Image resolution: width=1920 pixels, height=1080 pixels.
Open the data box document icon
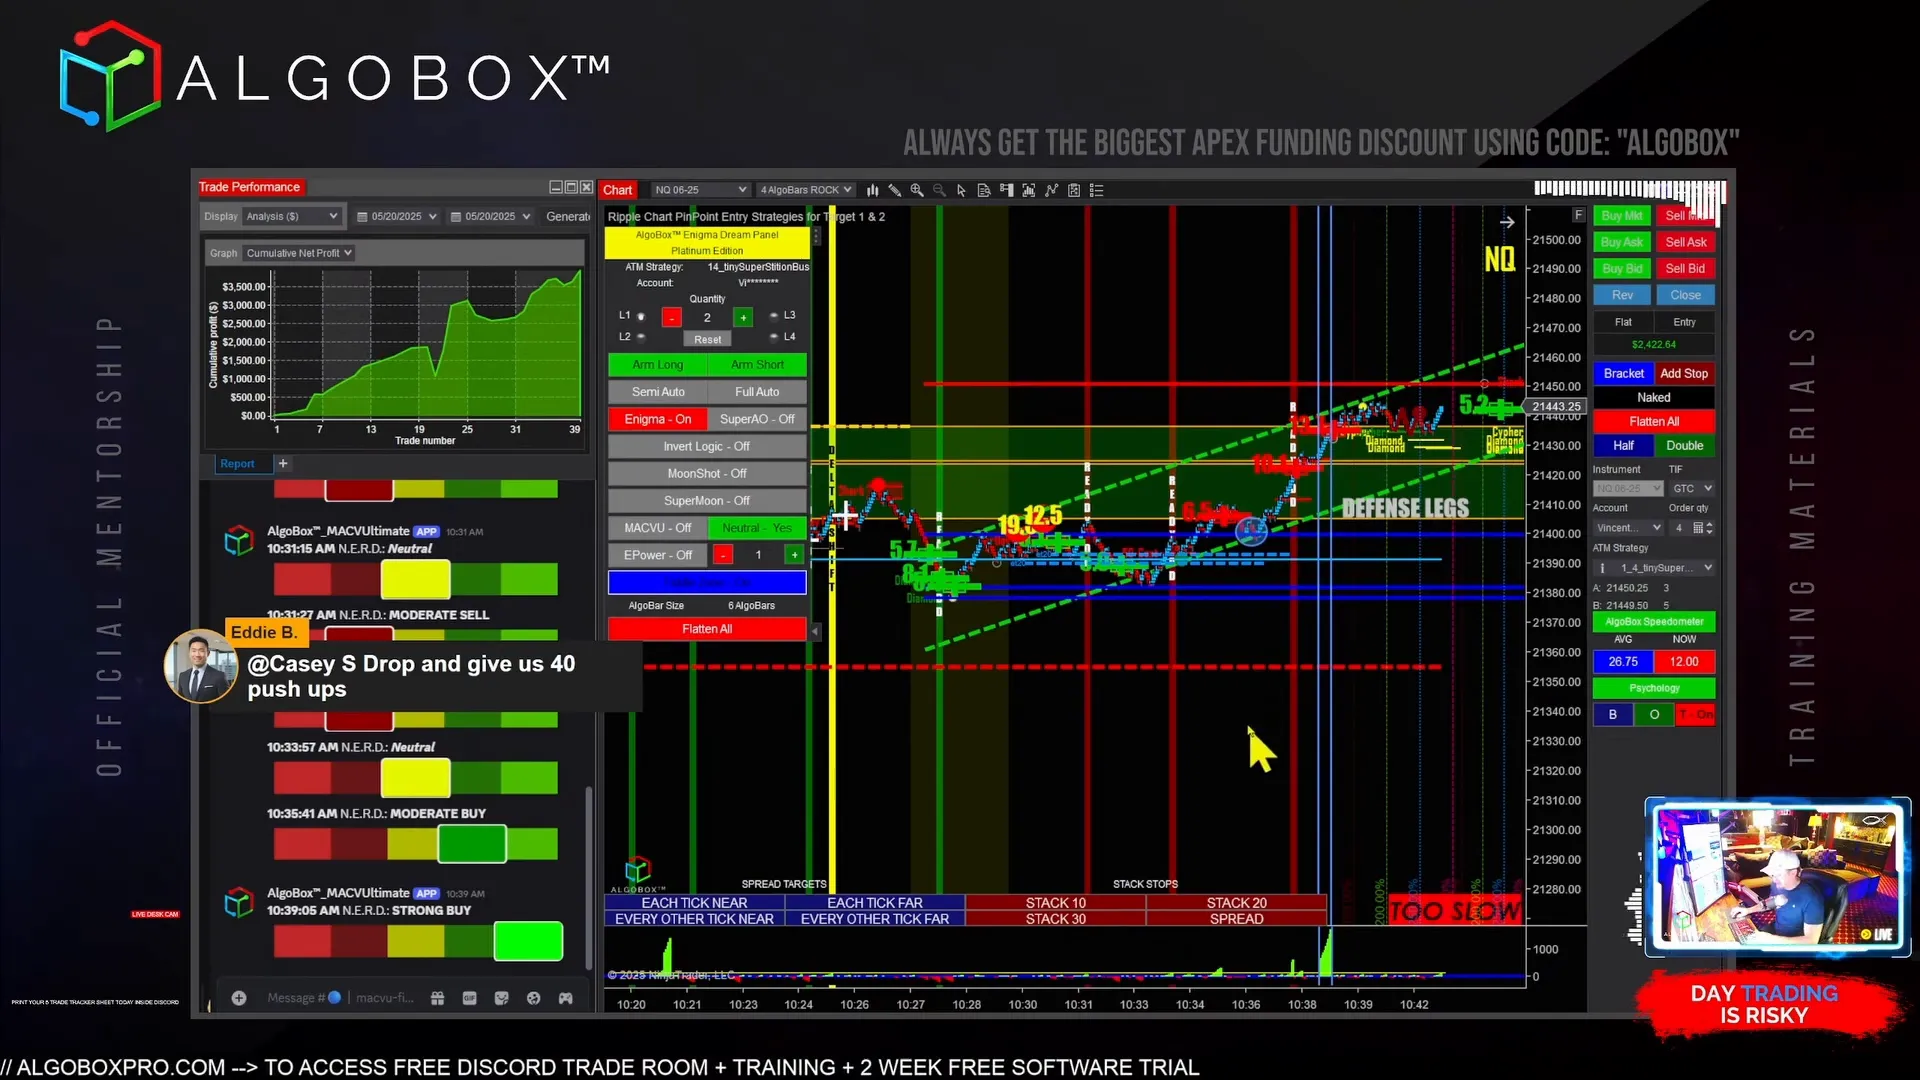(x=984, y=190)
